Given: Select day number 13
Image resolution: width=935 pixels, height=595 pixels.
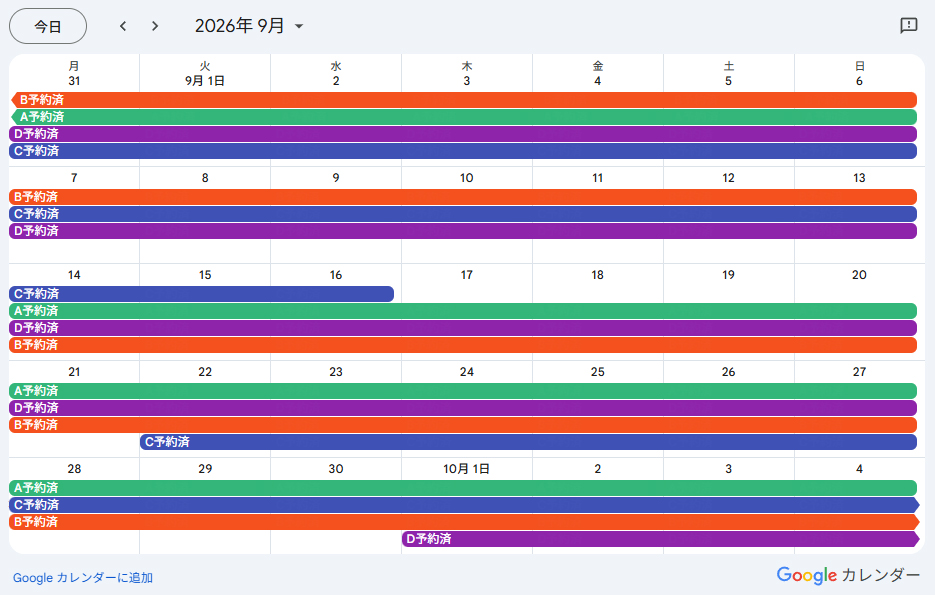Looking at the screenshot, I should (859, 178).
